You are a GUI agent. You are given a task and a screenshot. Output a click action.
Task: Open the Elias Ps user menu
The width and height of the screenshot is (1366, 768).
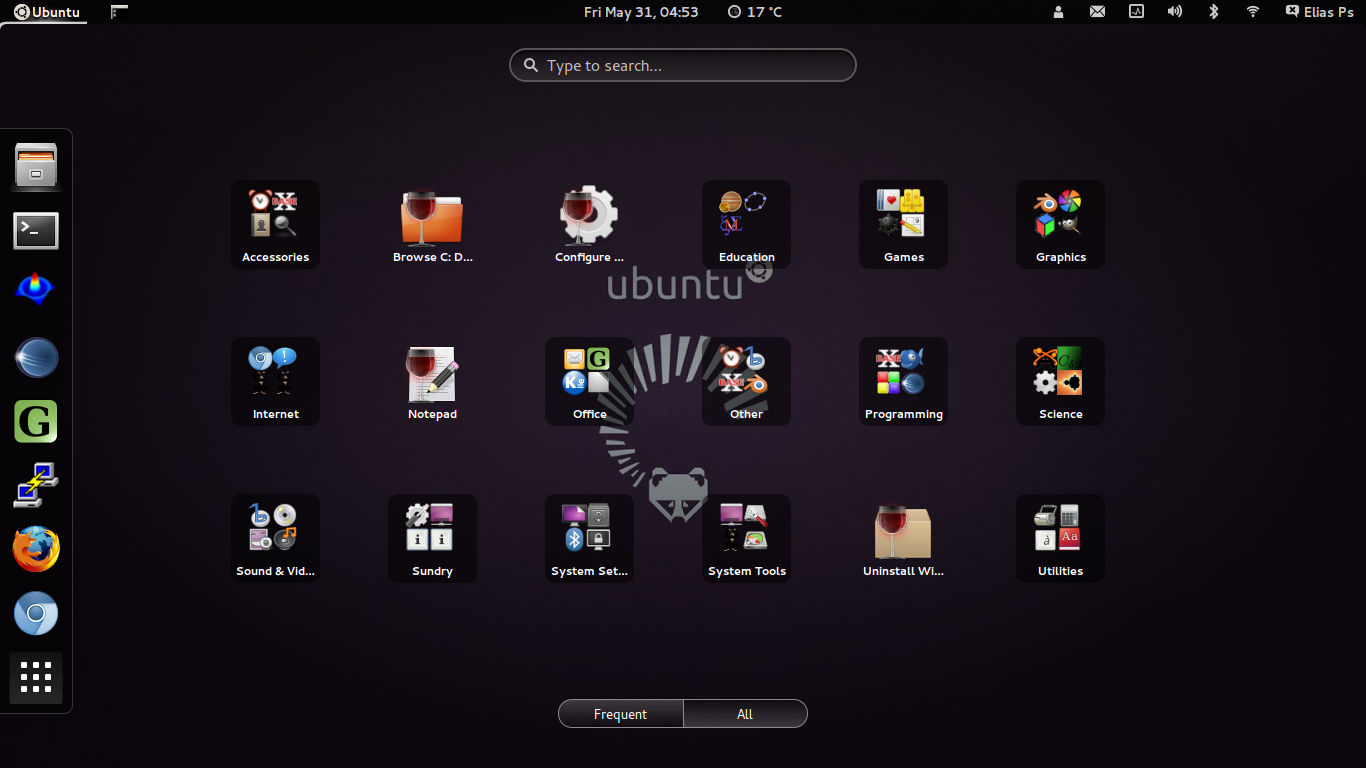point(1319,12)
